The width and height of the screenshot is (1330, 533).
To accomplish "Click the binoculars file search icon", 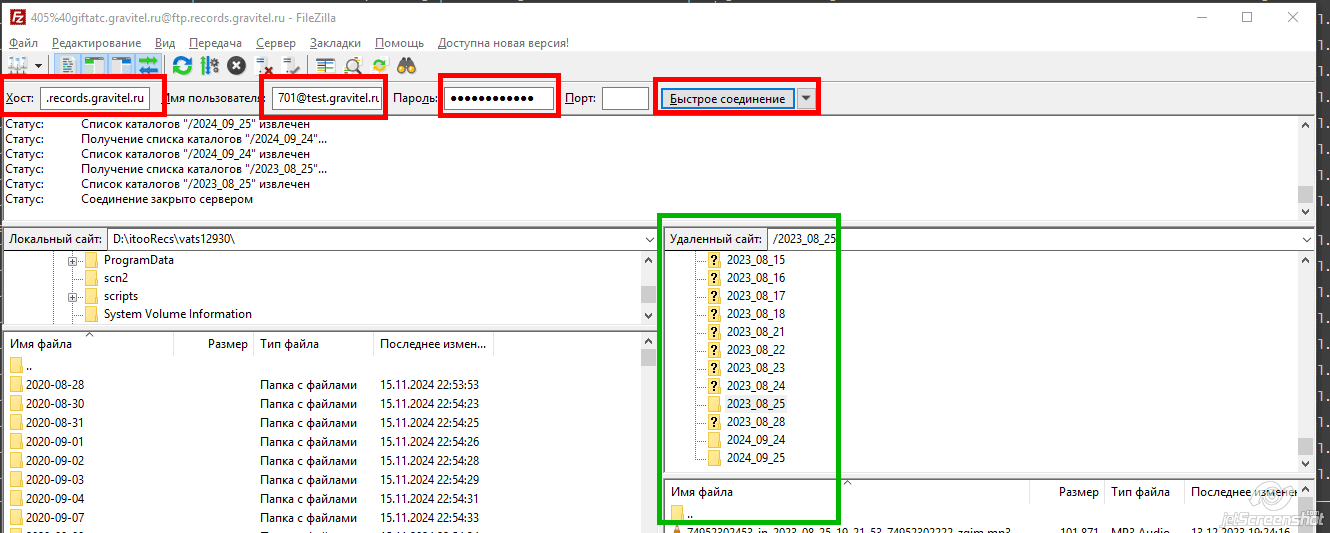I will tap(406, 66).
